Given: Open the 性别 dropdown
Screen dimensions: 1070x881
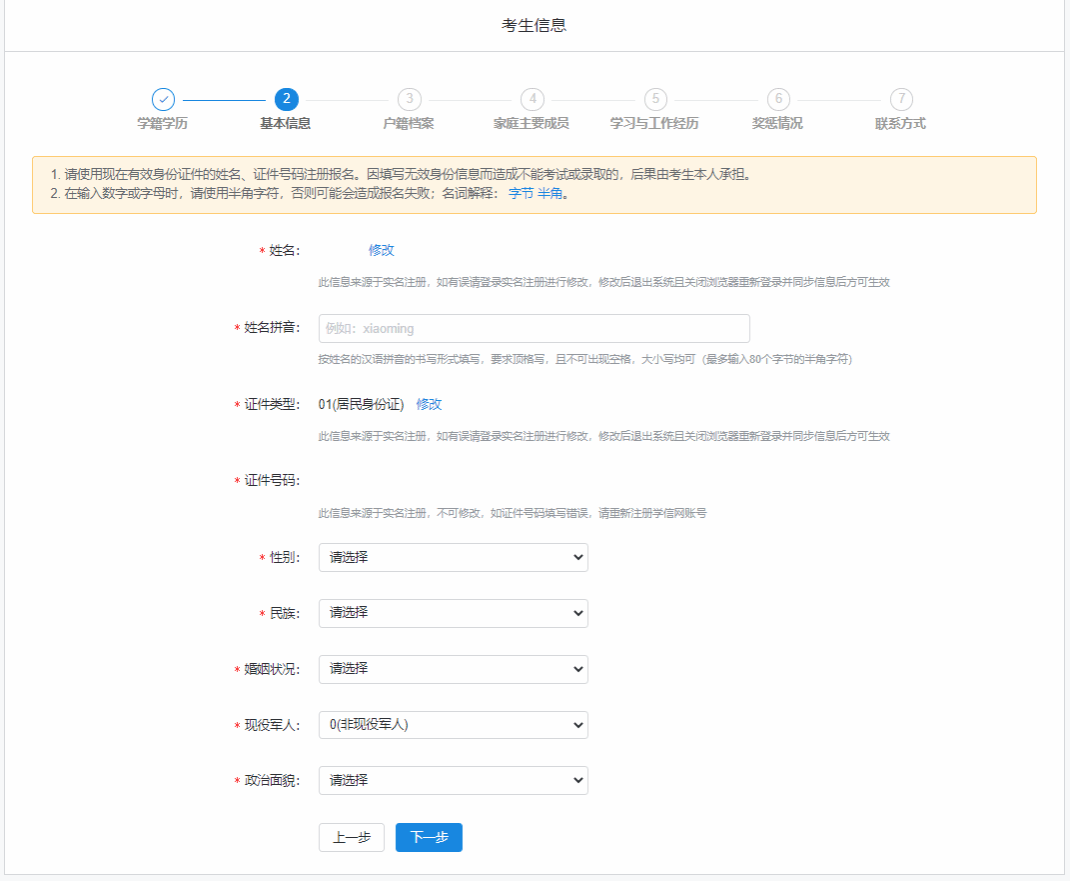Looking at the screenshot, I should tap(453, 557).
